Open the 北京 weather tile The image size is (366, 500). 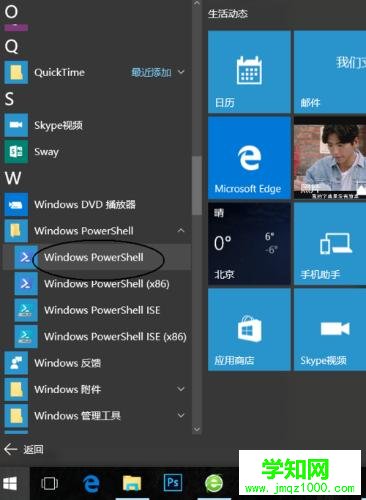click(249, 244)
